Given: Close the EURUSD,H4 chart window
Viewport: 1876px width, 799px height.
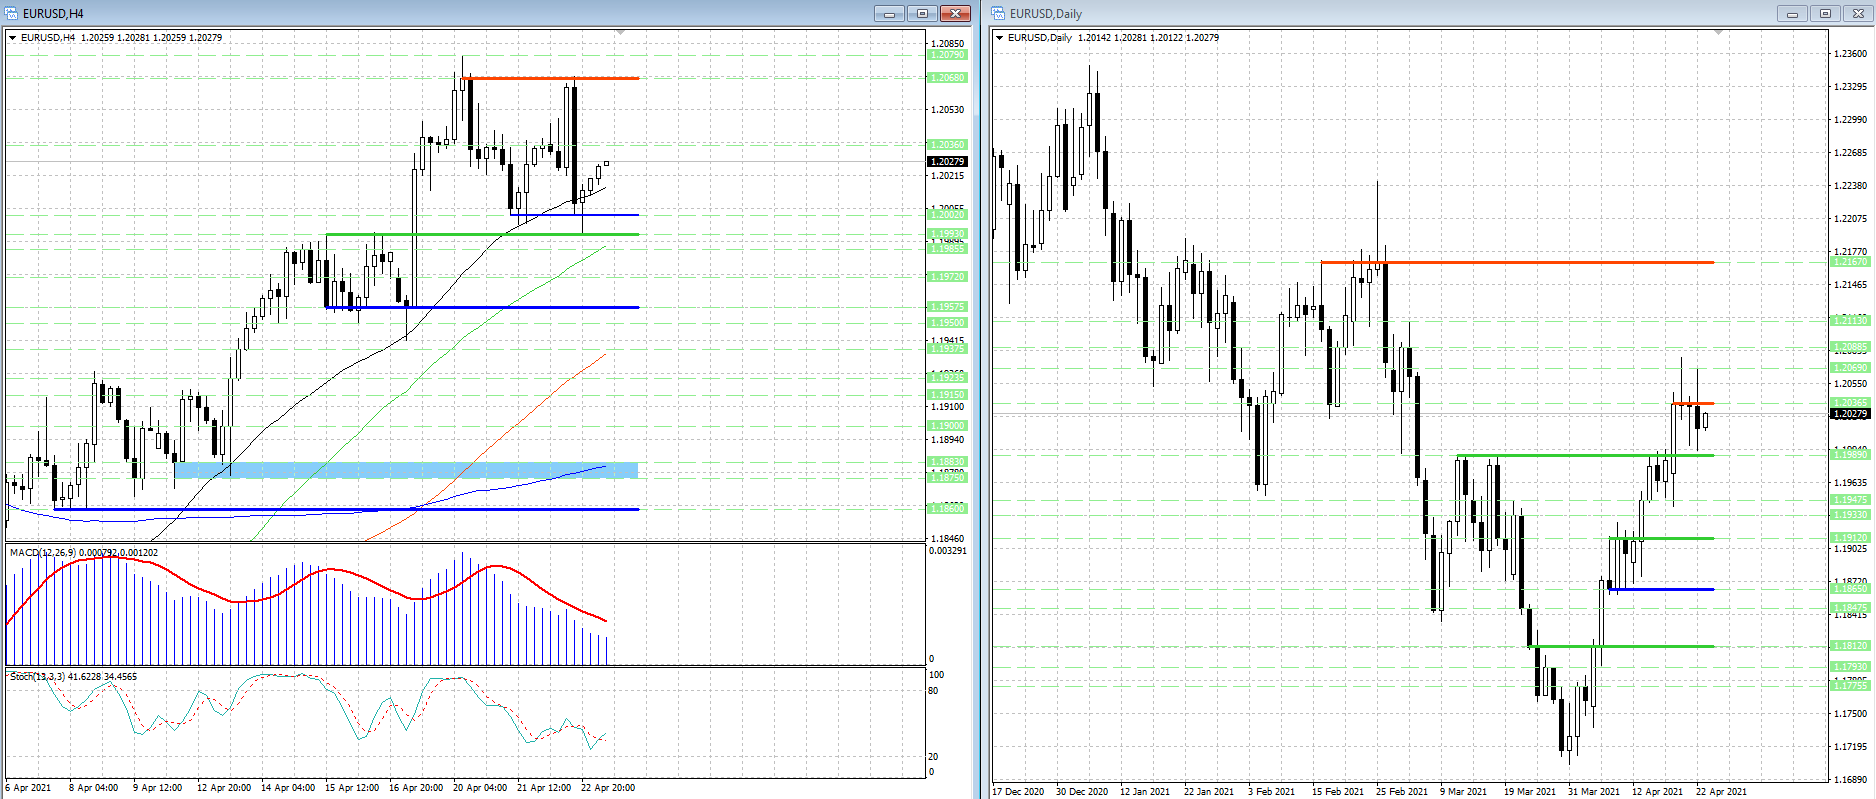Looking at the screenshot, I should pos(955,13).
